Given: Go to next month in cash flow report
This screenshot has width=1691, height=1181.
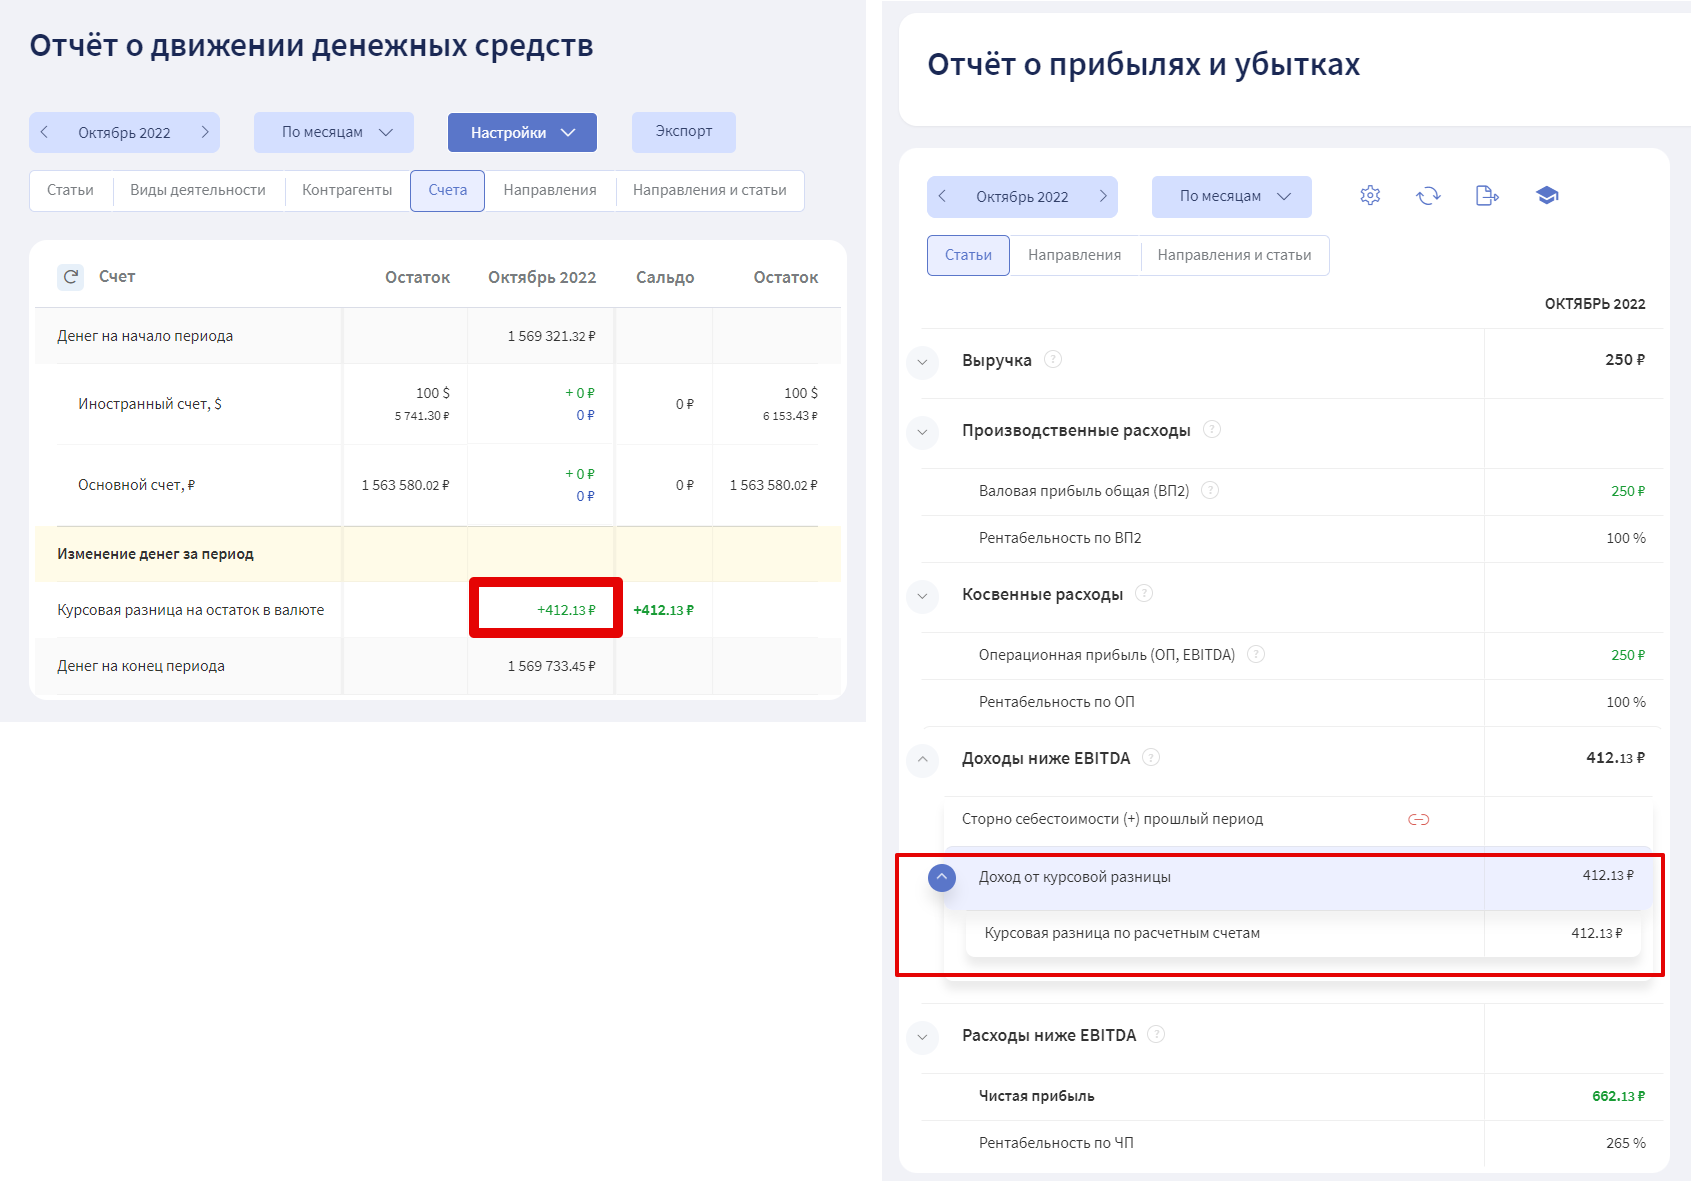Looking at the screenshot, I should 205,132.
